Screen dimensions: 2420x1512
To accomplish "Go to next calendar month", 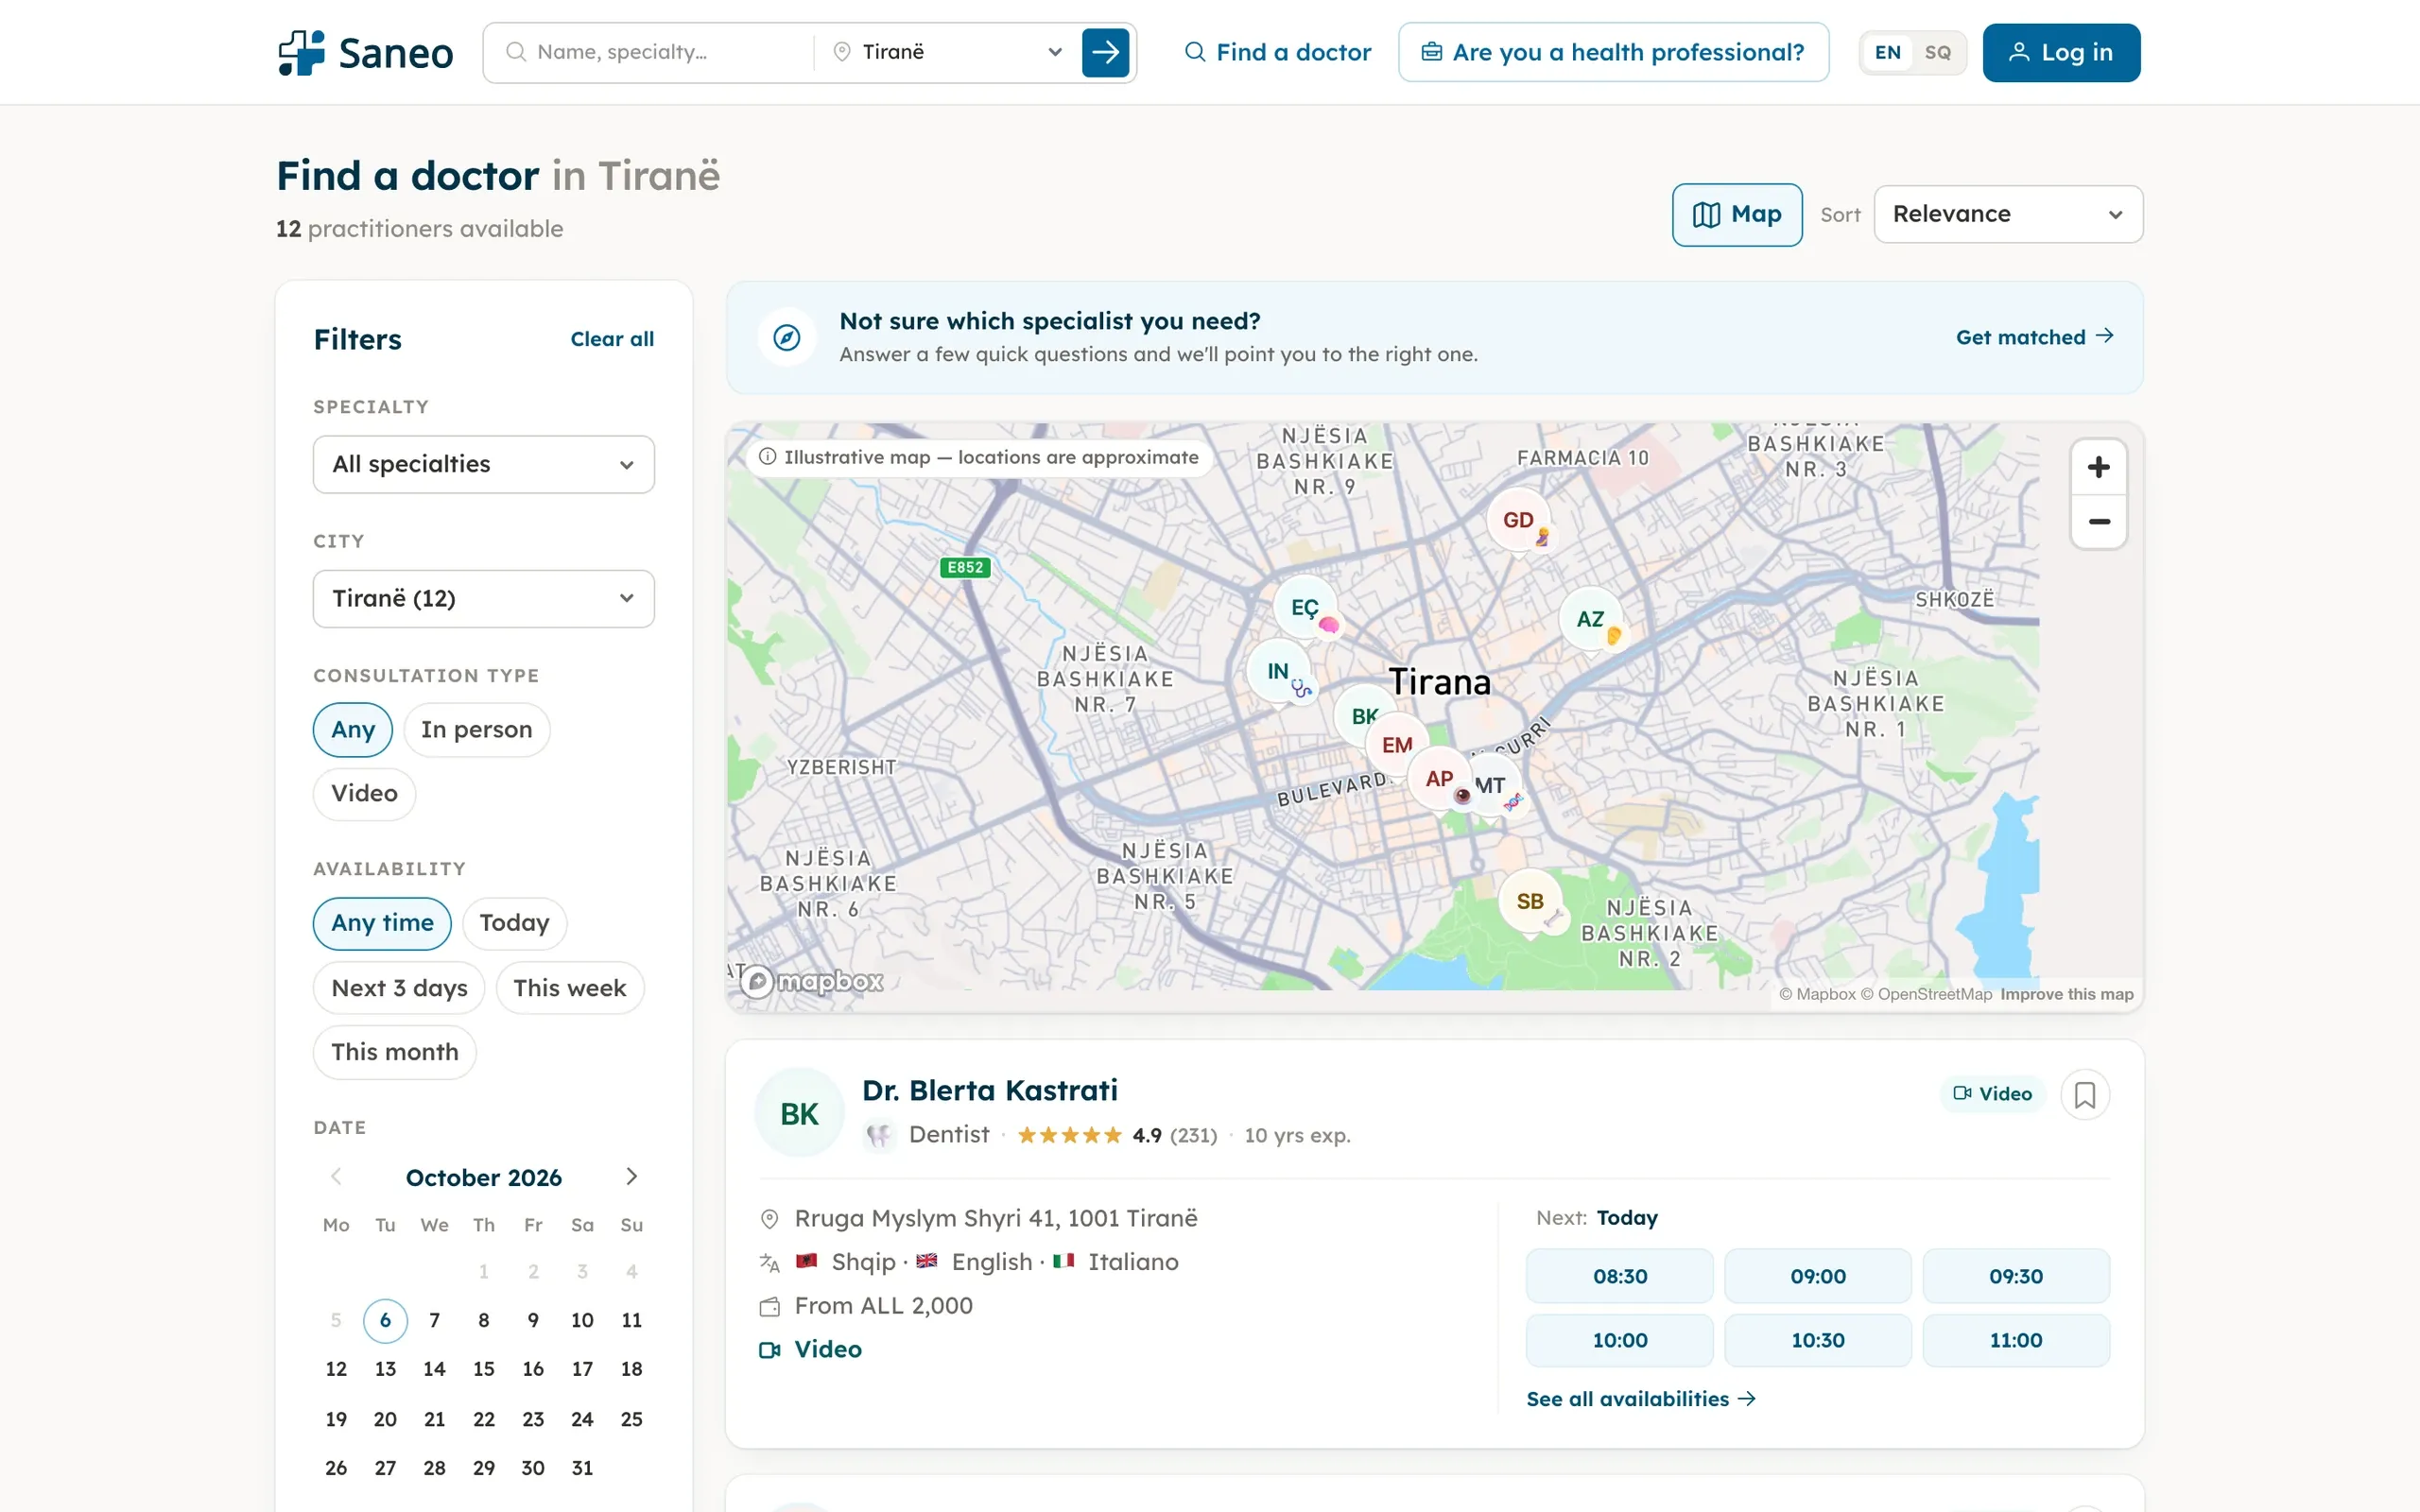I will tap(631, 1176).
